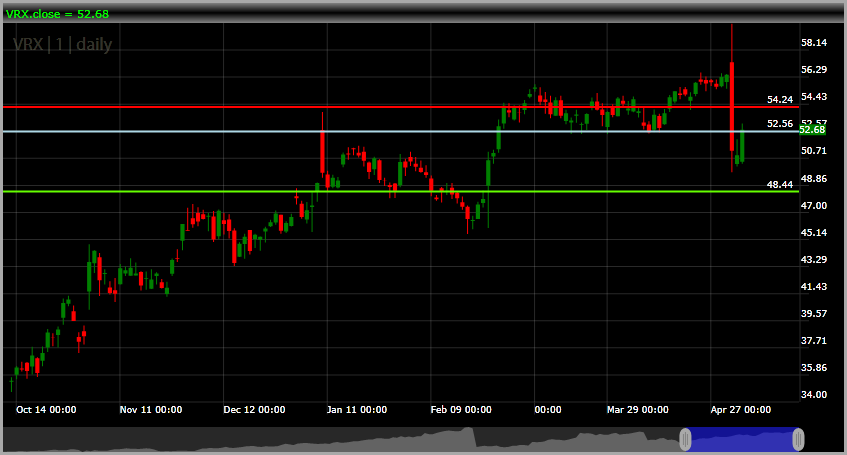Click the light blue 52.56 horizontal line
The image size is (847, 455).
click(401, 131)
